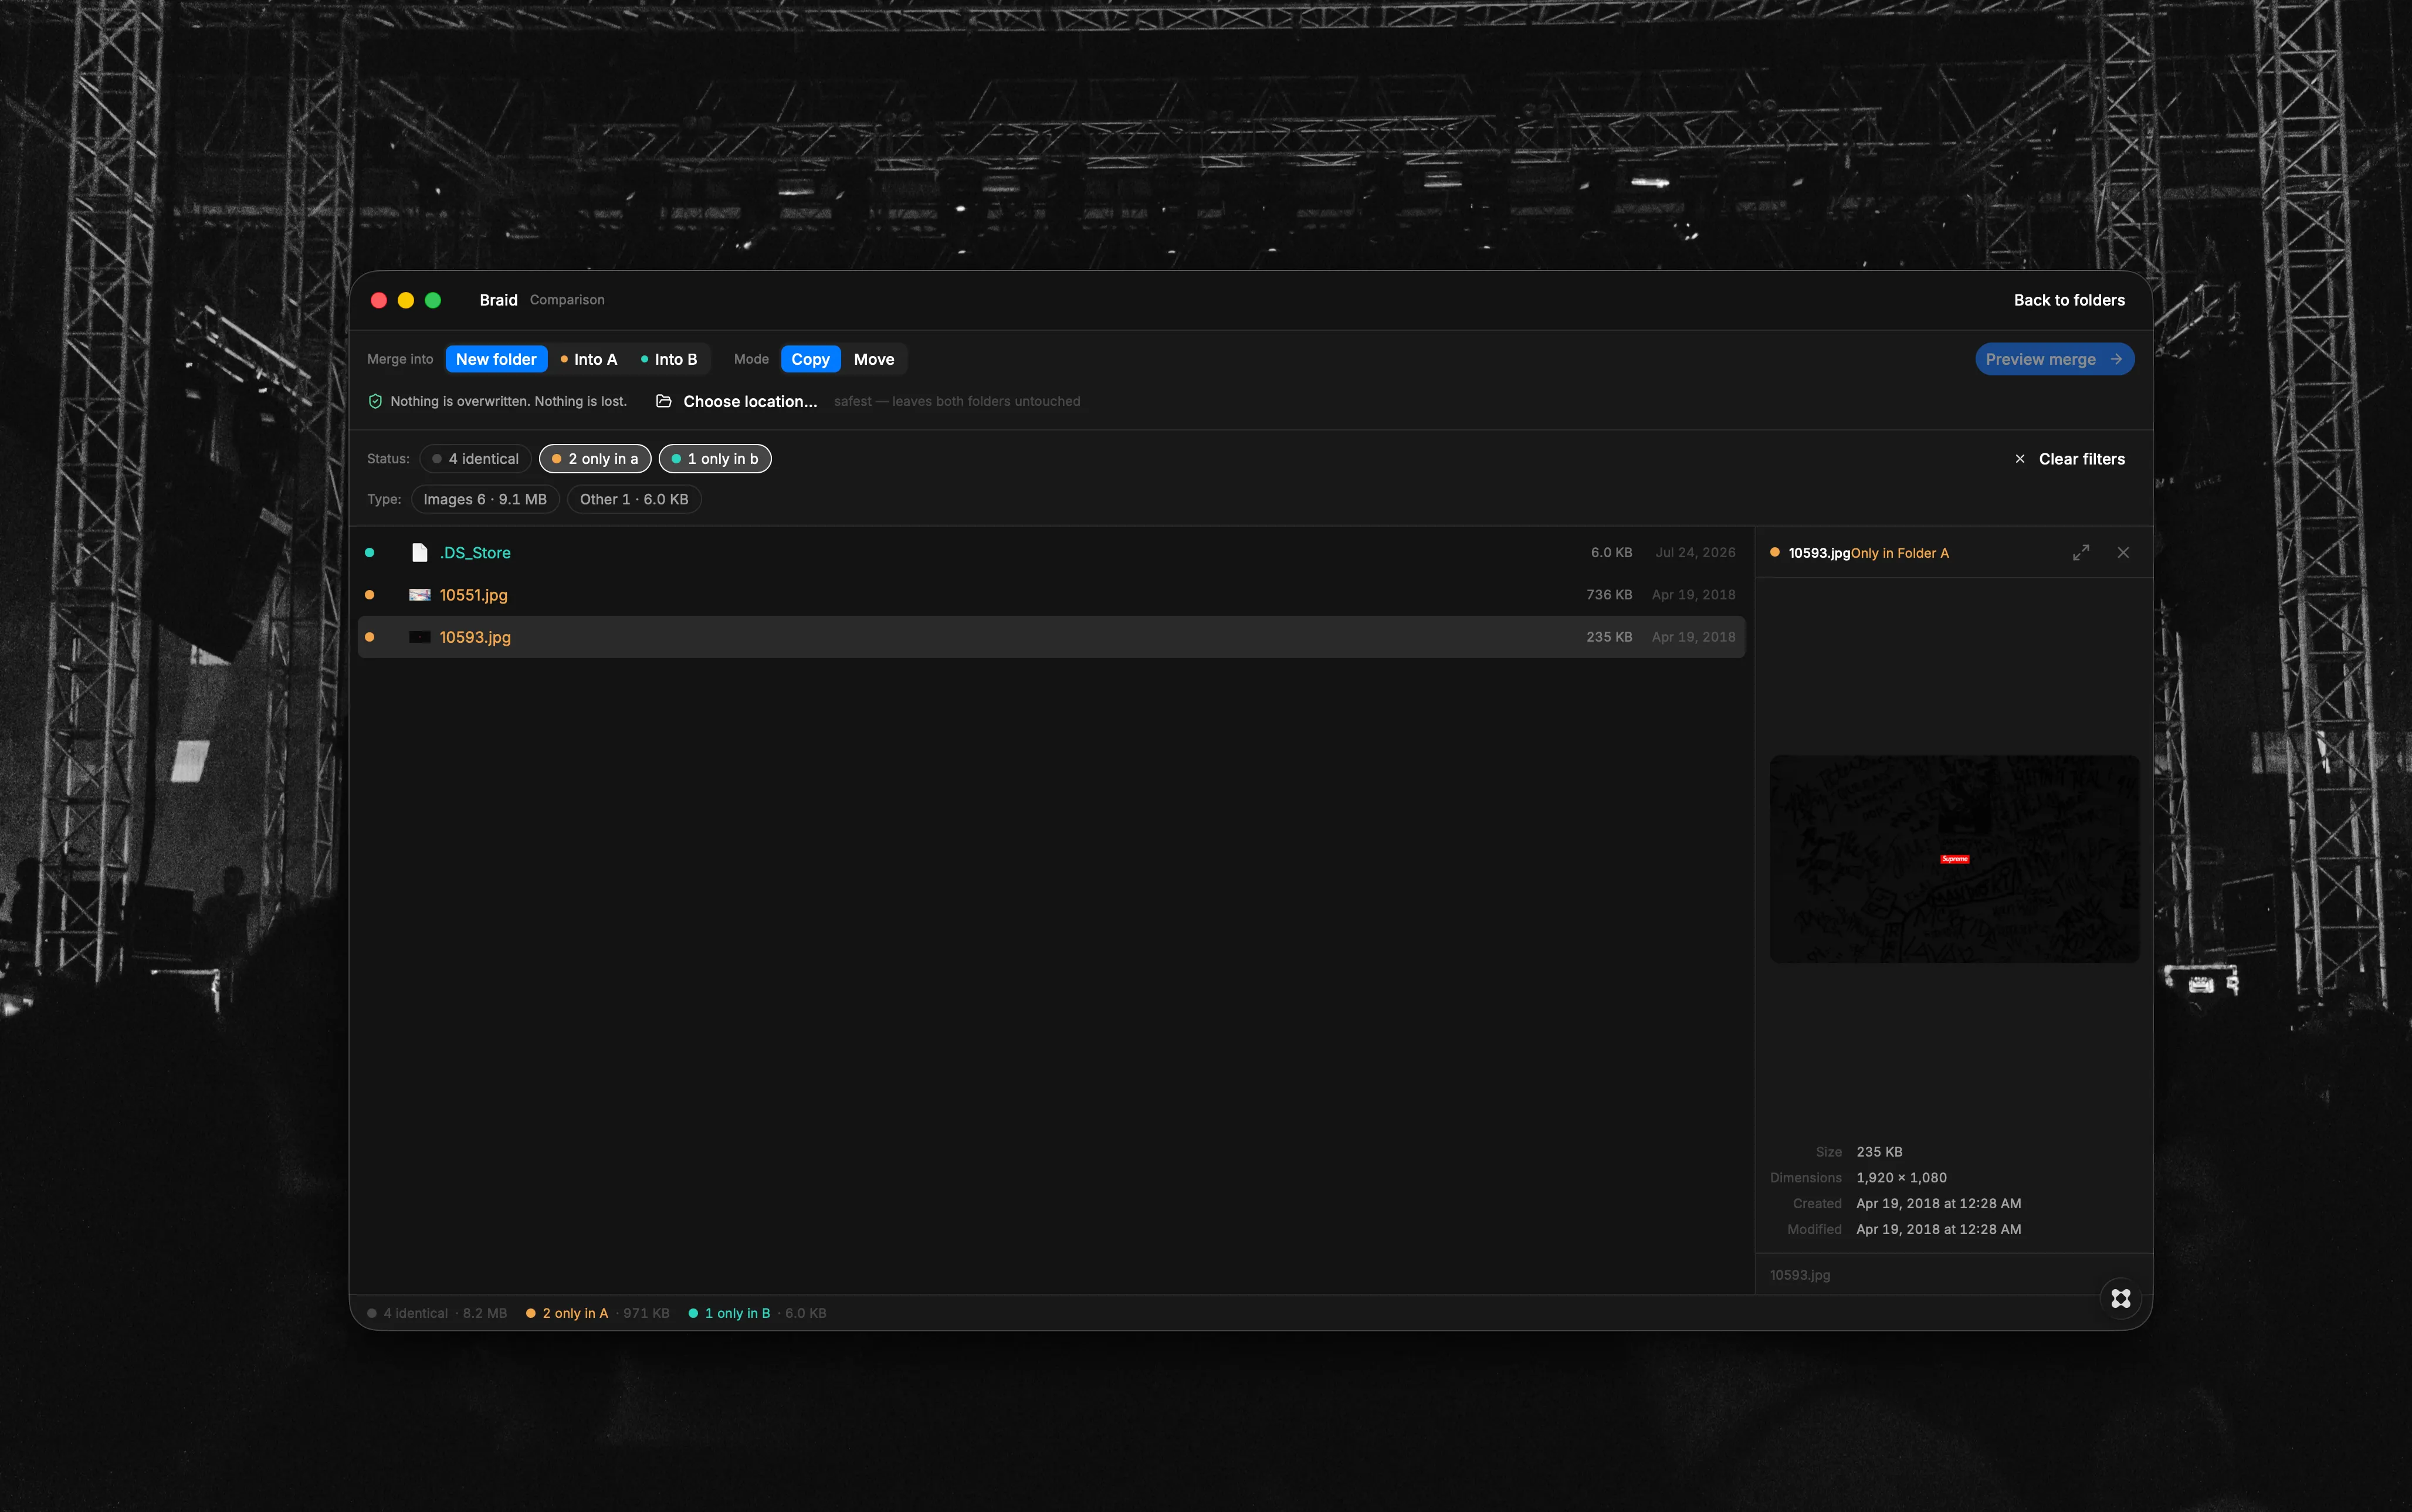Click the green zoom window button
The image size is (2412, 1512).
tap(433, 300)
